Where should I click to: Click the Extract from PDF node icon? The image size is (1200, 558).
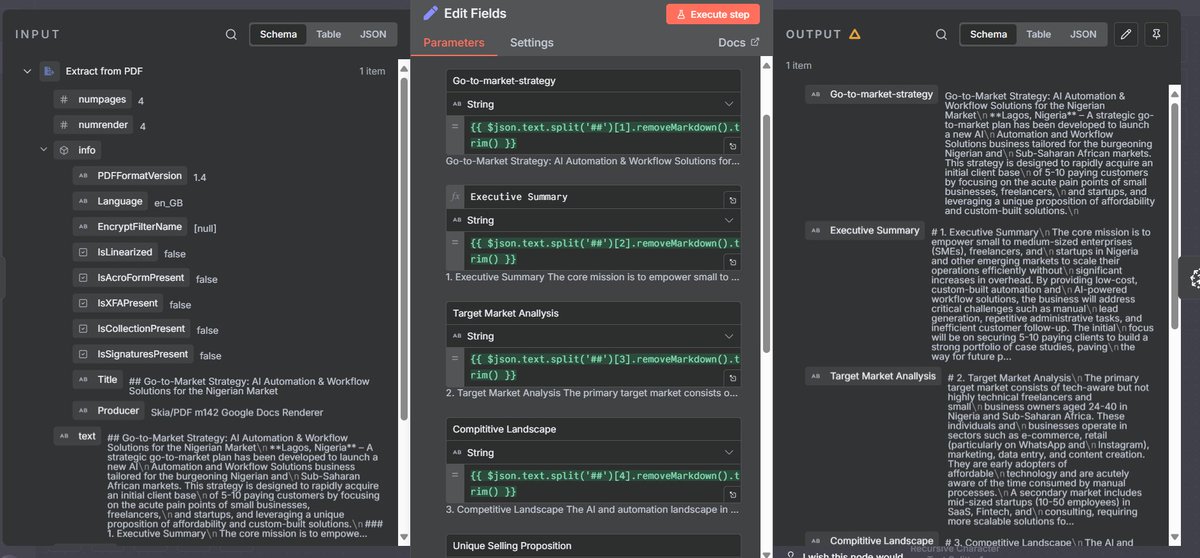click(x=48, y=71)
